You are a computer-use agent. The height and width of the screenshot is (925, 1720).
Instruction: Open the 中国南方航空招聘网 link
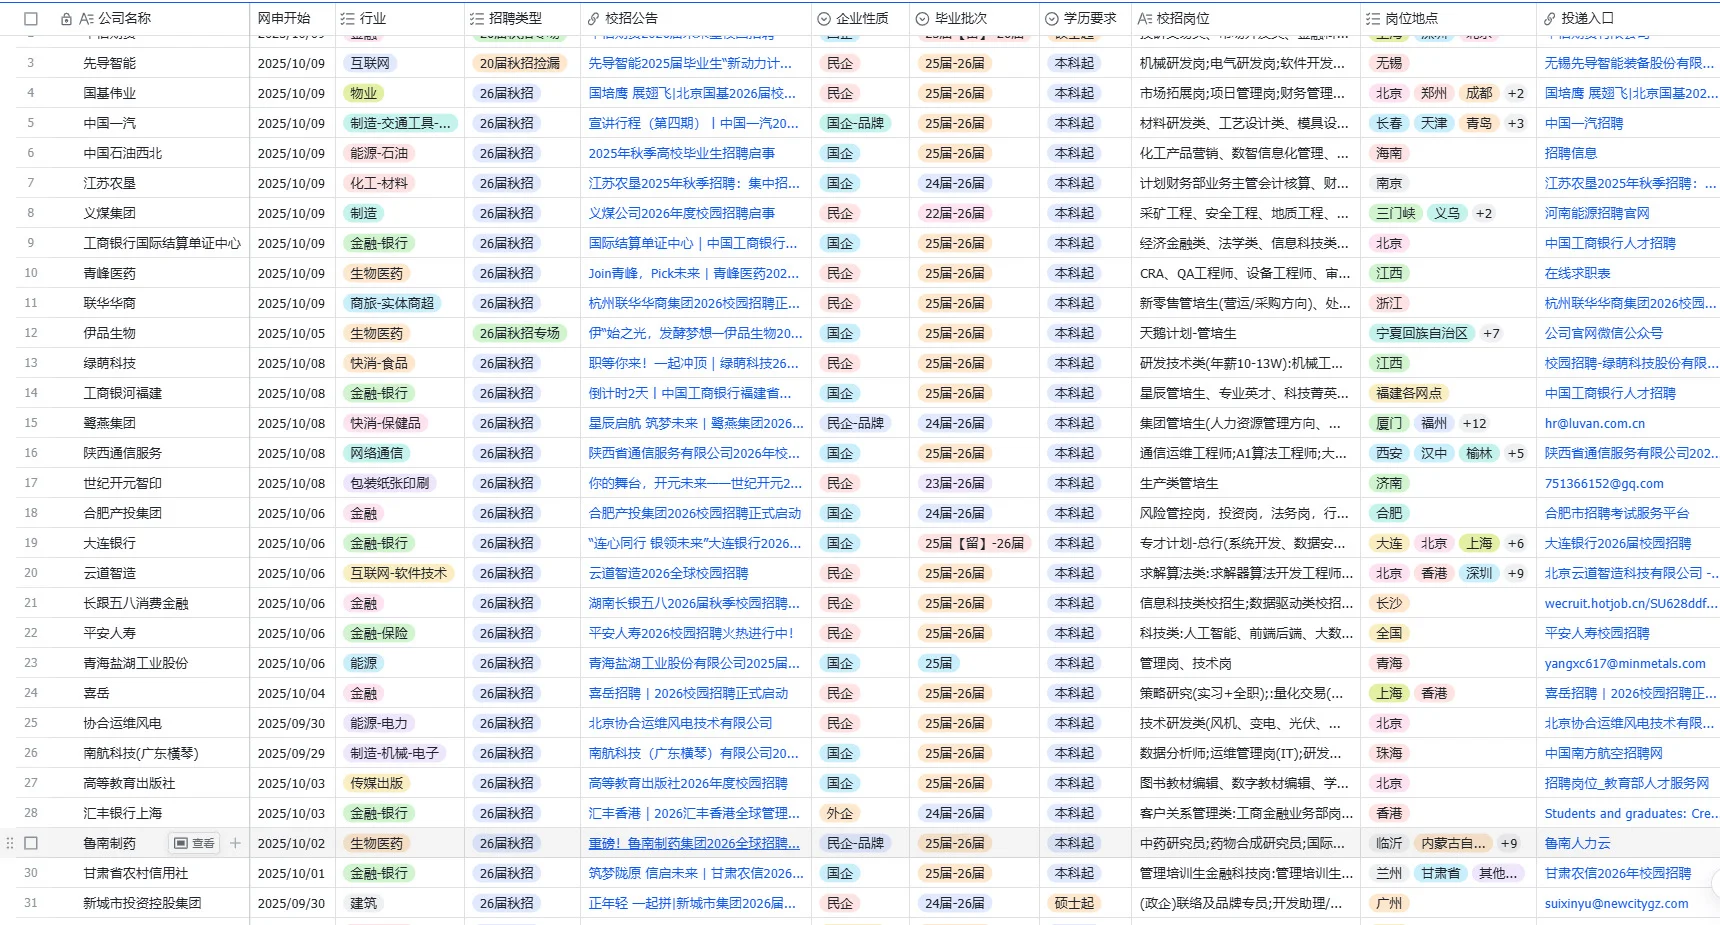[x=1604, y=753]
